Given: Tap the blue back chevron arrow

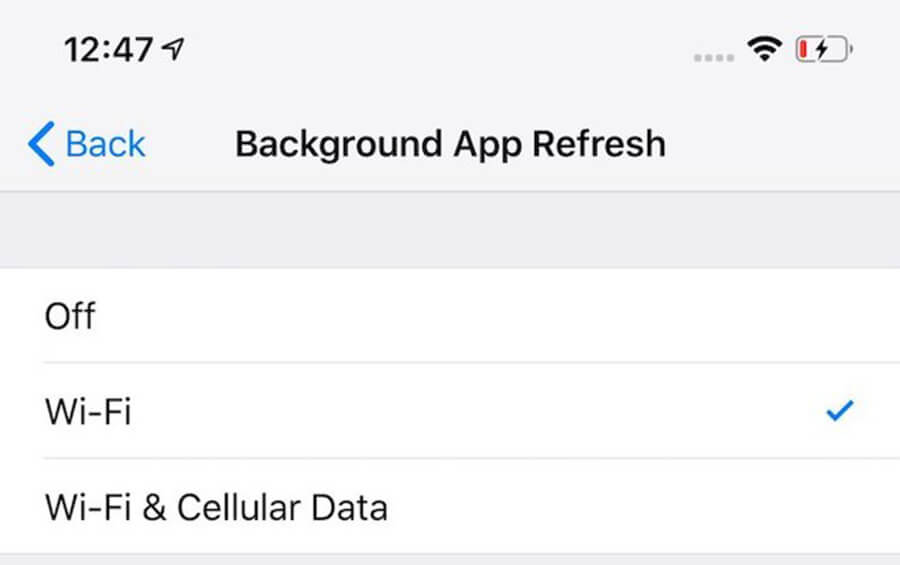Looking at the screenshot, I should [x=40, y=144].
